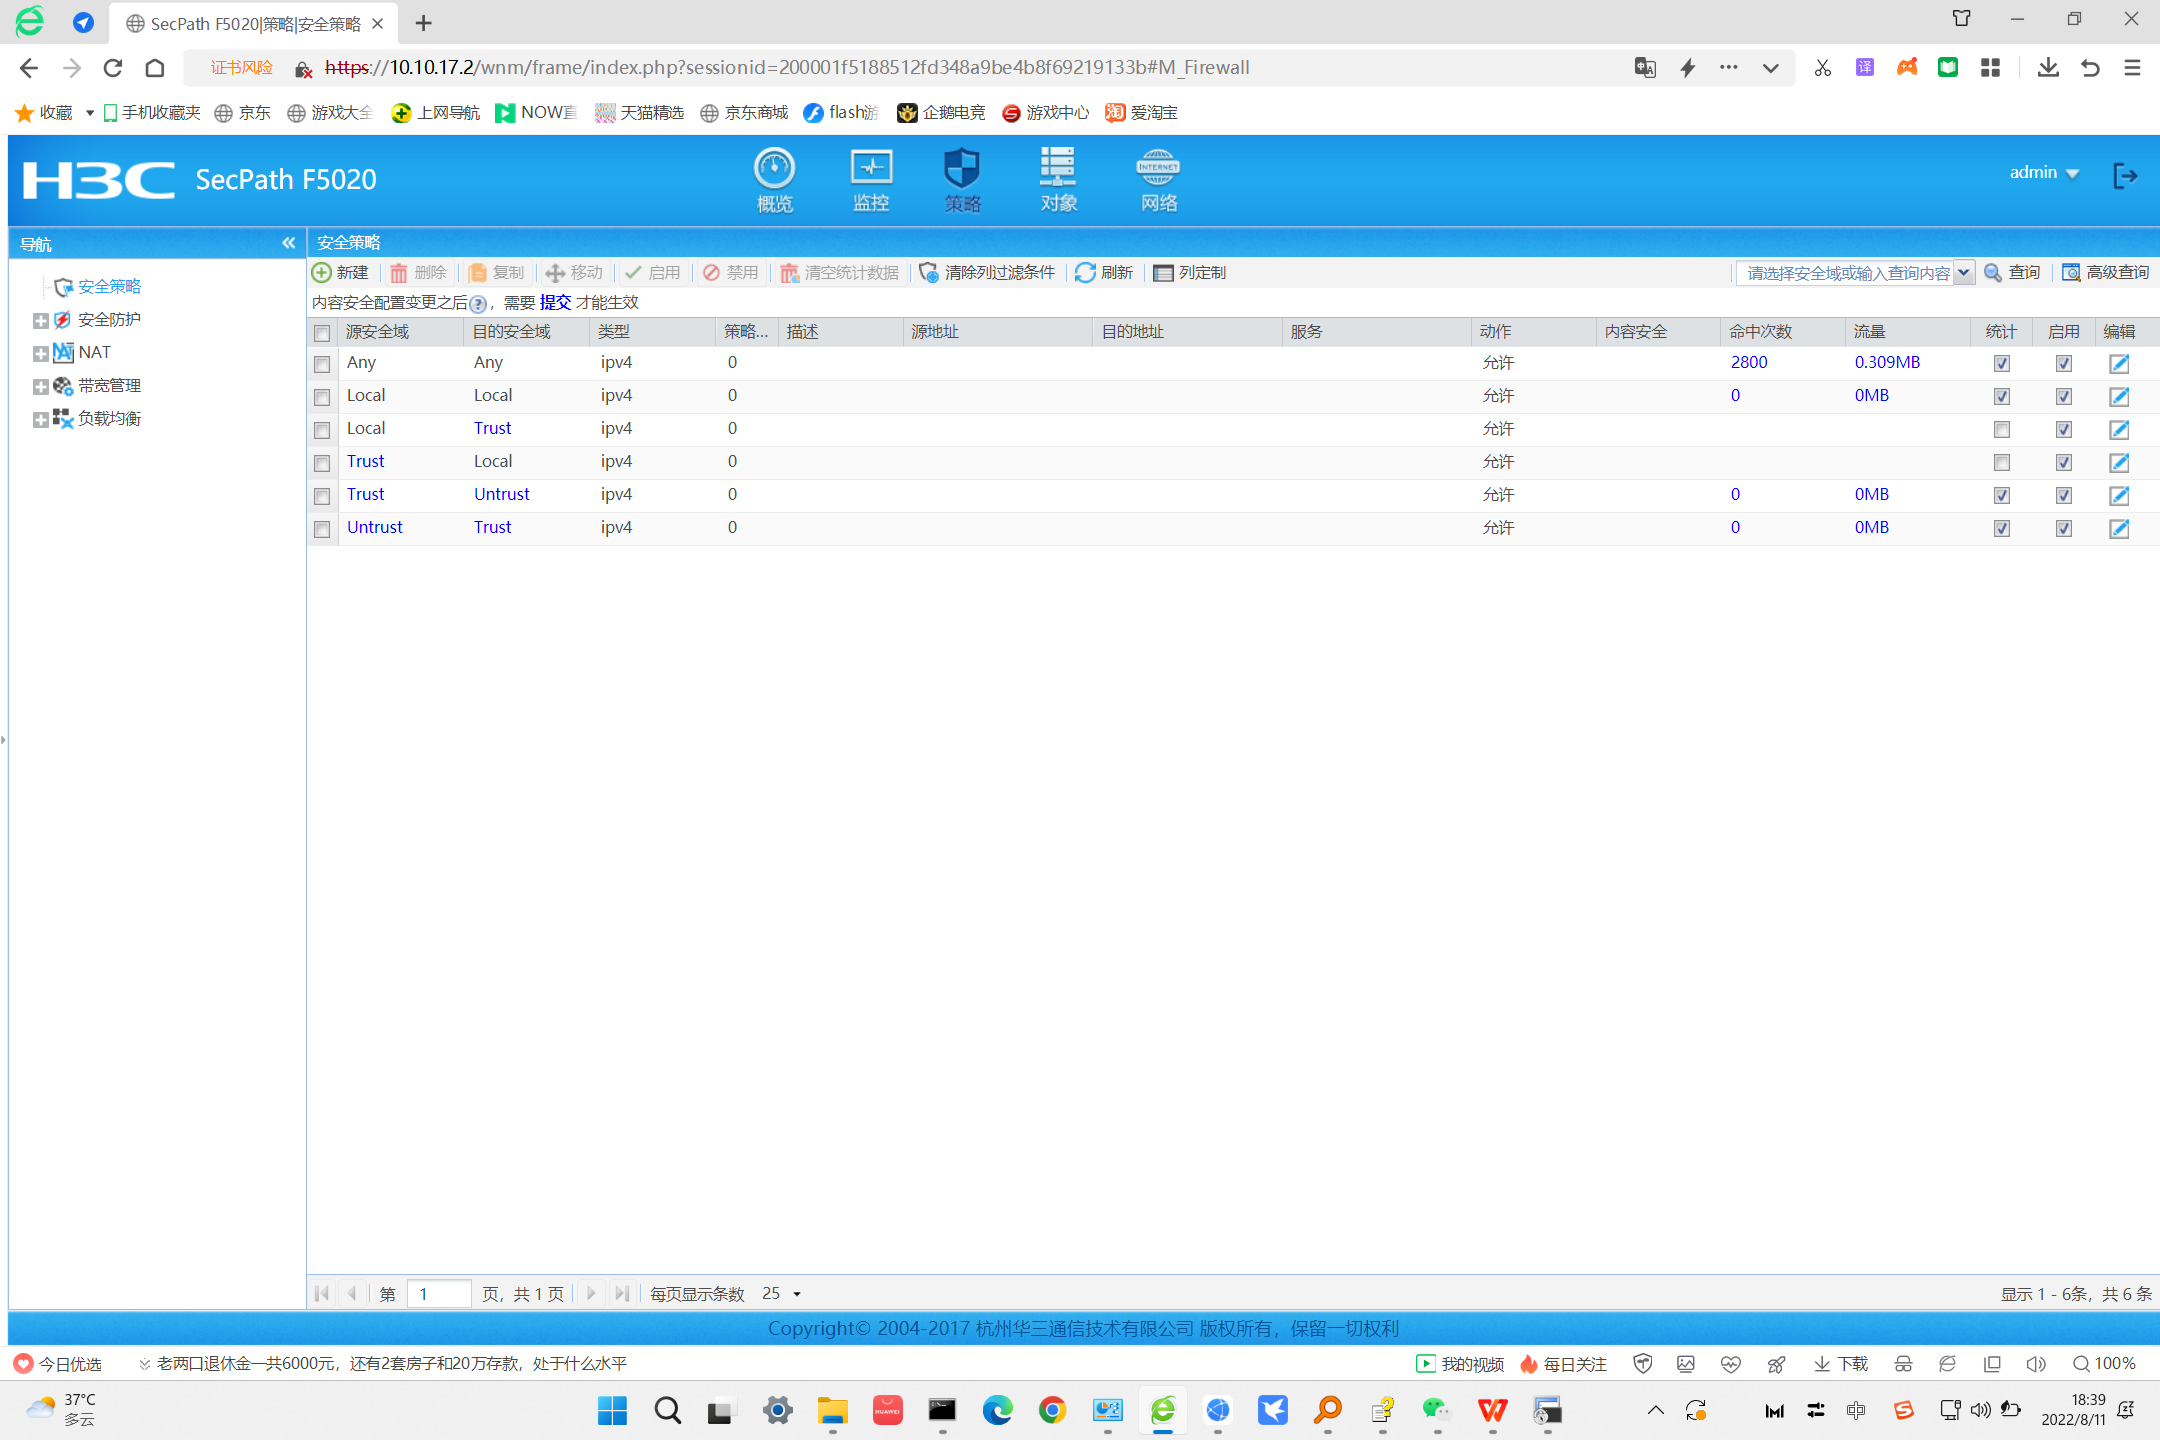Open the security zone query dropdown
2160x1440 pixels.
point(1963,273)
